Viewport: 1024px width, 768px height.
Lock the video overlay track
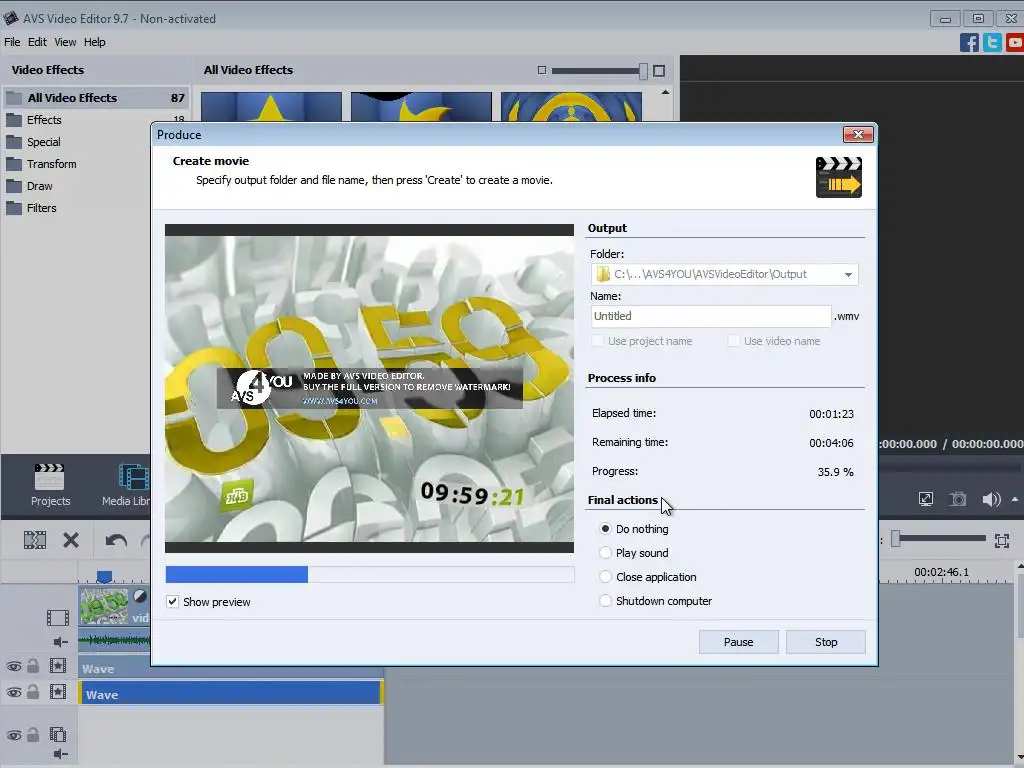[x=33, y=735]
